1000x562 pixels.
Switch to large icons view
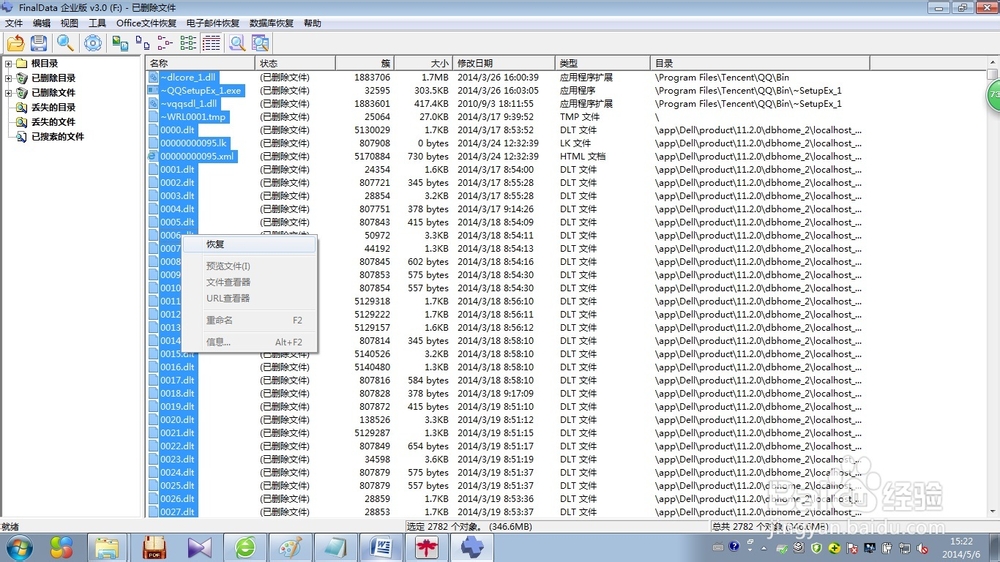click(120, 43)
